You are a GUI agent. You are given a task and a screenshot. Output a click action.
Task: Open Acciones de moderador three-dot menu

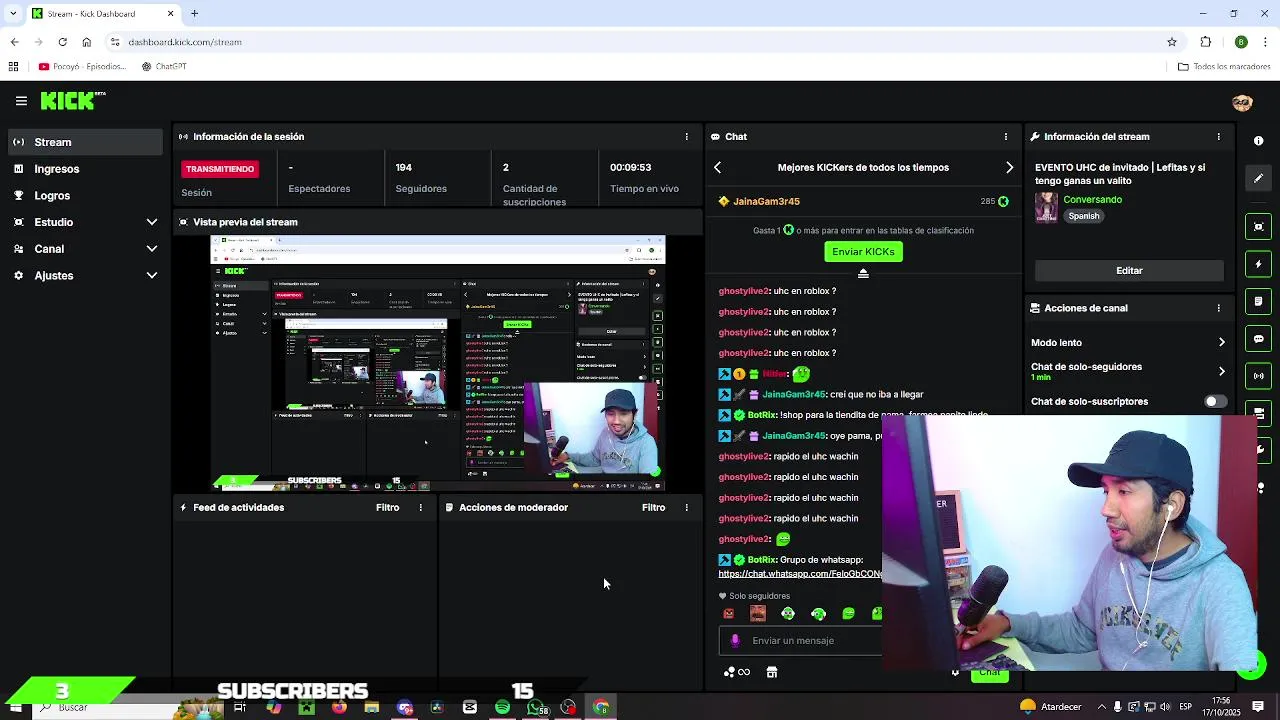686,508
